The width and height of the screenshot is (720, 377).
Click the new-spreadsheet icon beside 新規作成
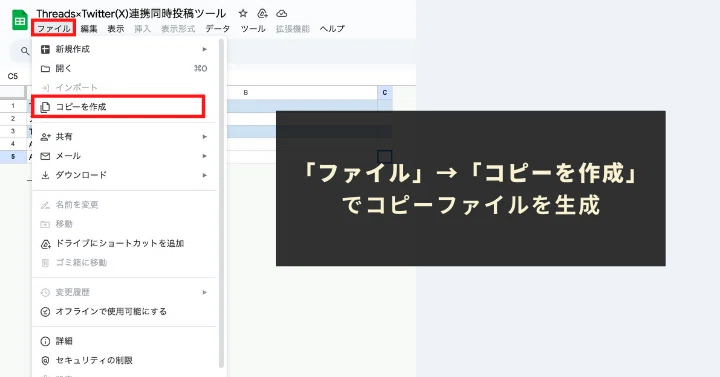45,49
